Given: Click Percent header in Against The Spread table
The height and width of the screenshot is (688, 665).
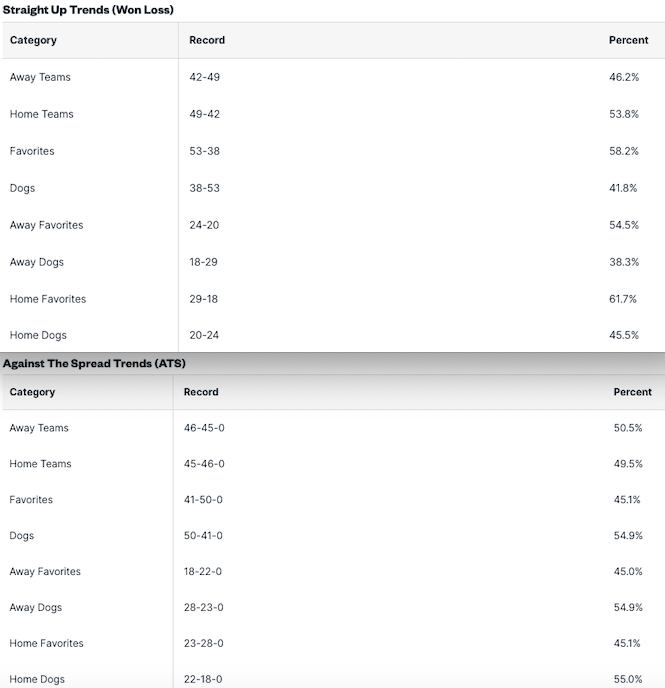Looking at the screenshot, I should pyautogui.click(x=632, y=392).
